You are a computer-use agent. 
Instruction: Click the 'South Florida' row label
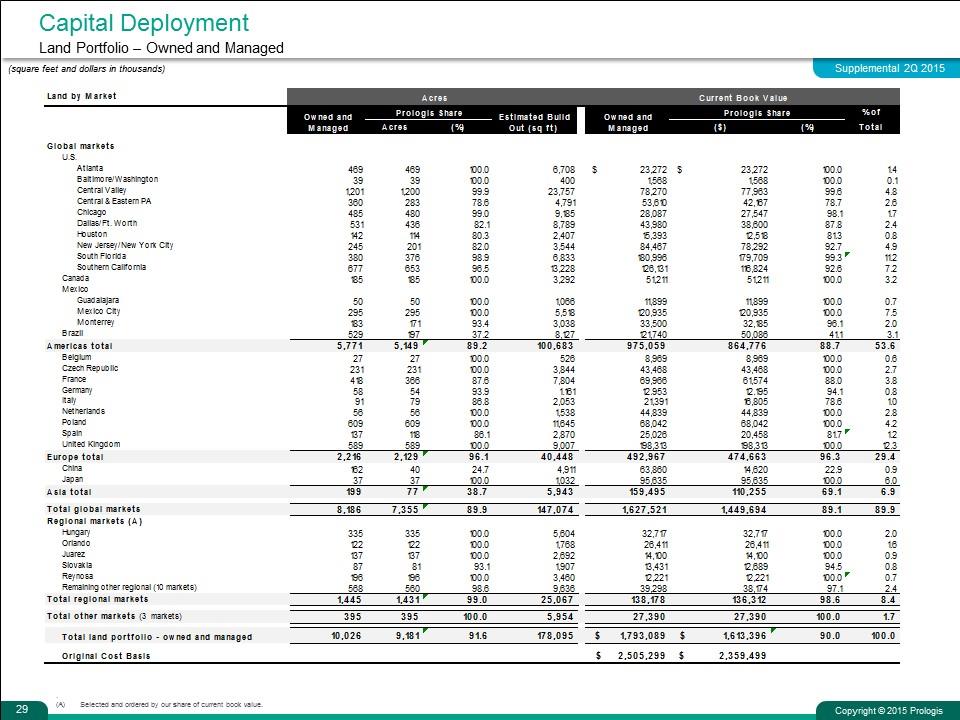coord(102,256)
